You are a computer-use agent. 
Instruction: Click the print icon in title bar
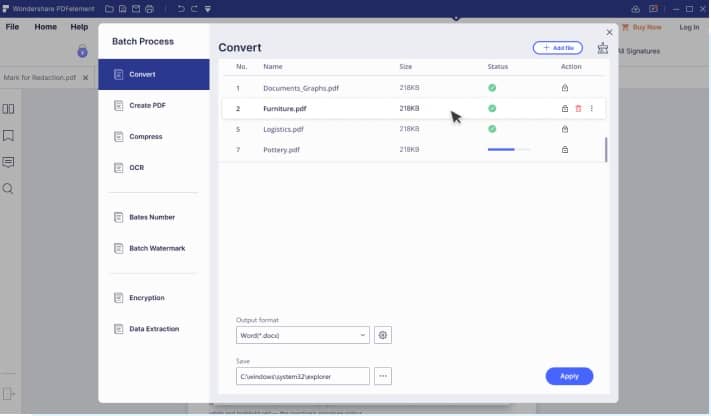pyautogui.click(x=149, y=9)
